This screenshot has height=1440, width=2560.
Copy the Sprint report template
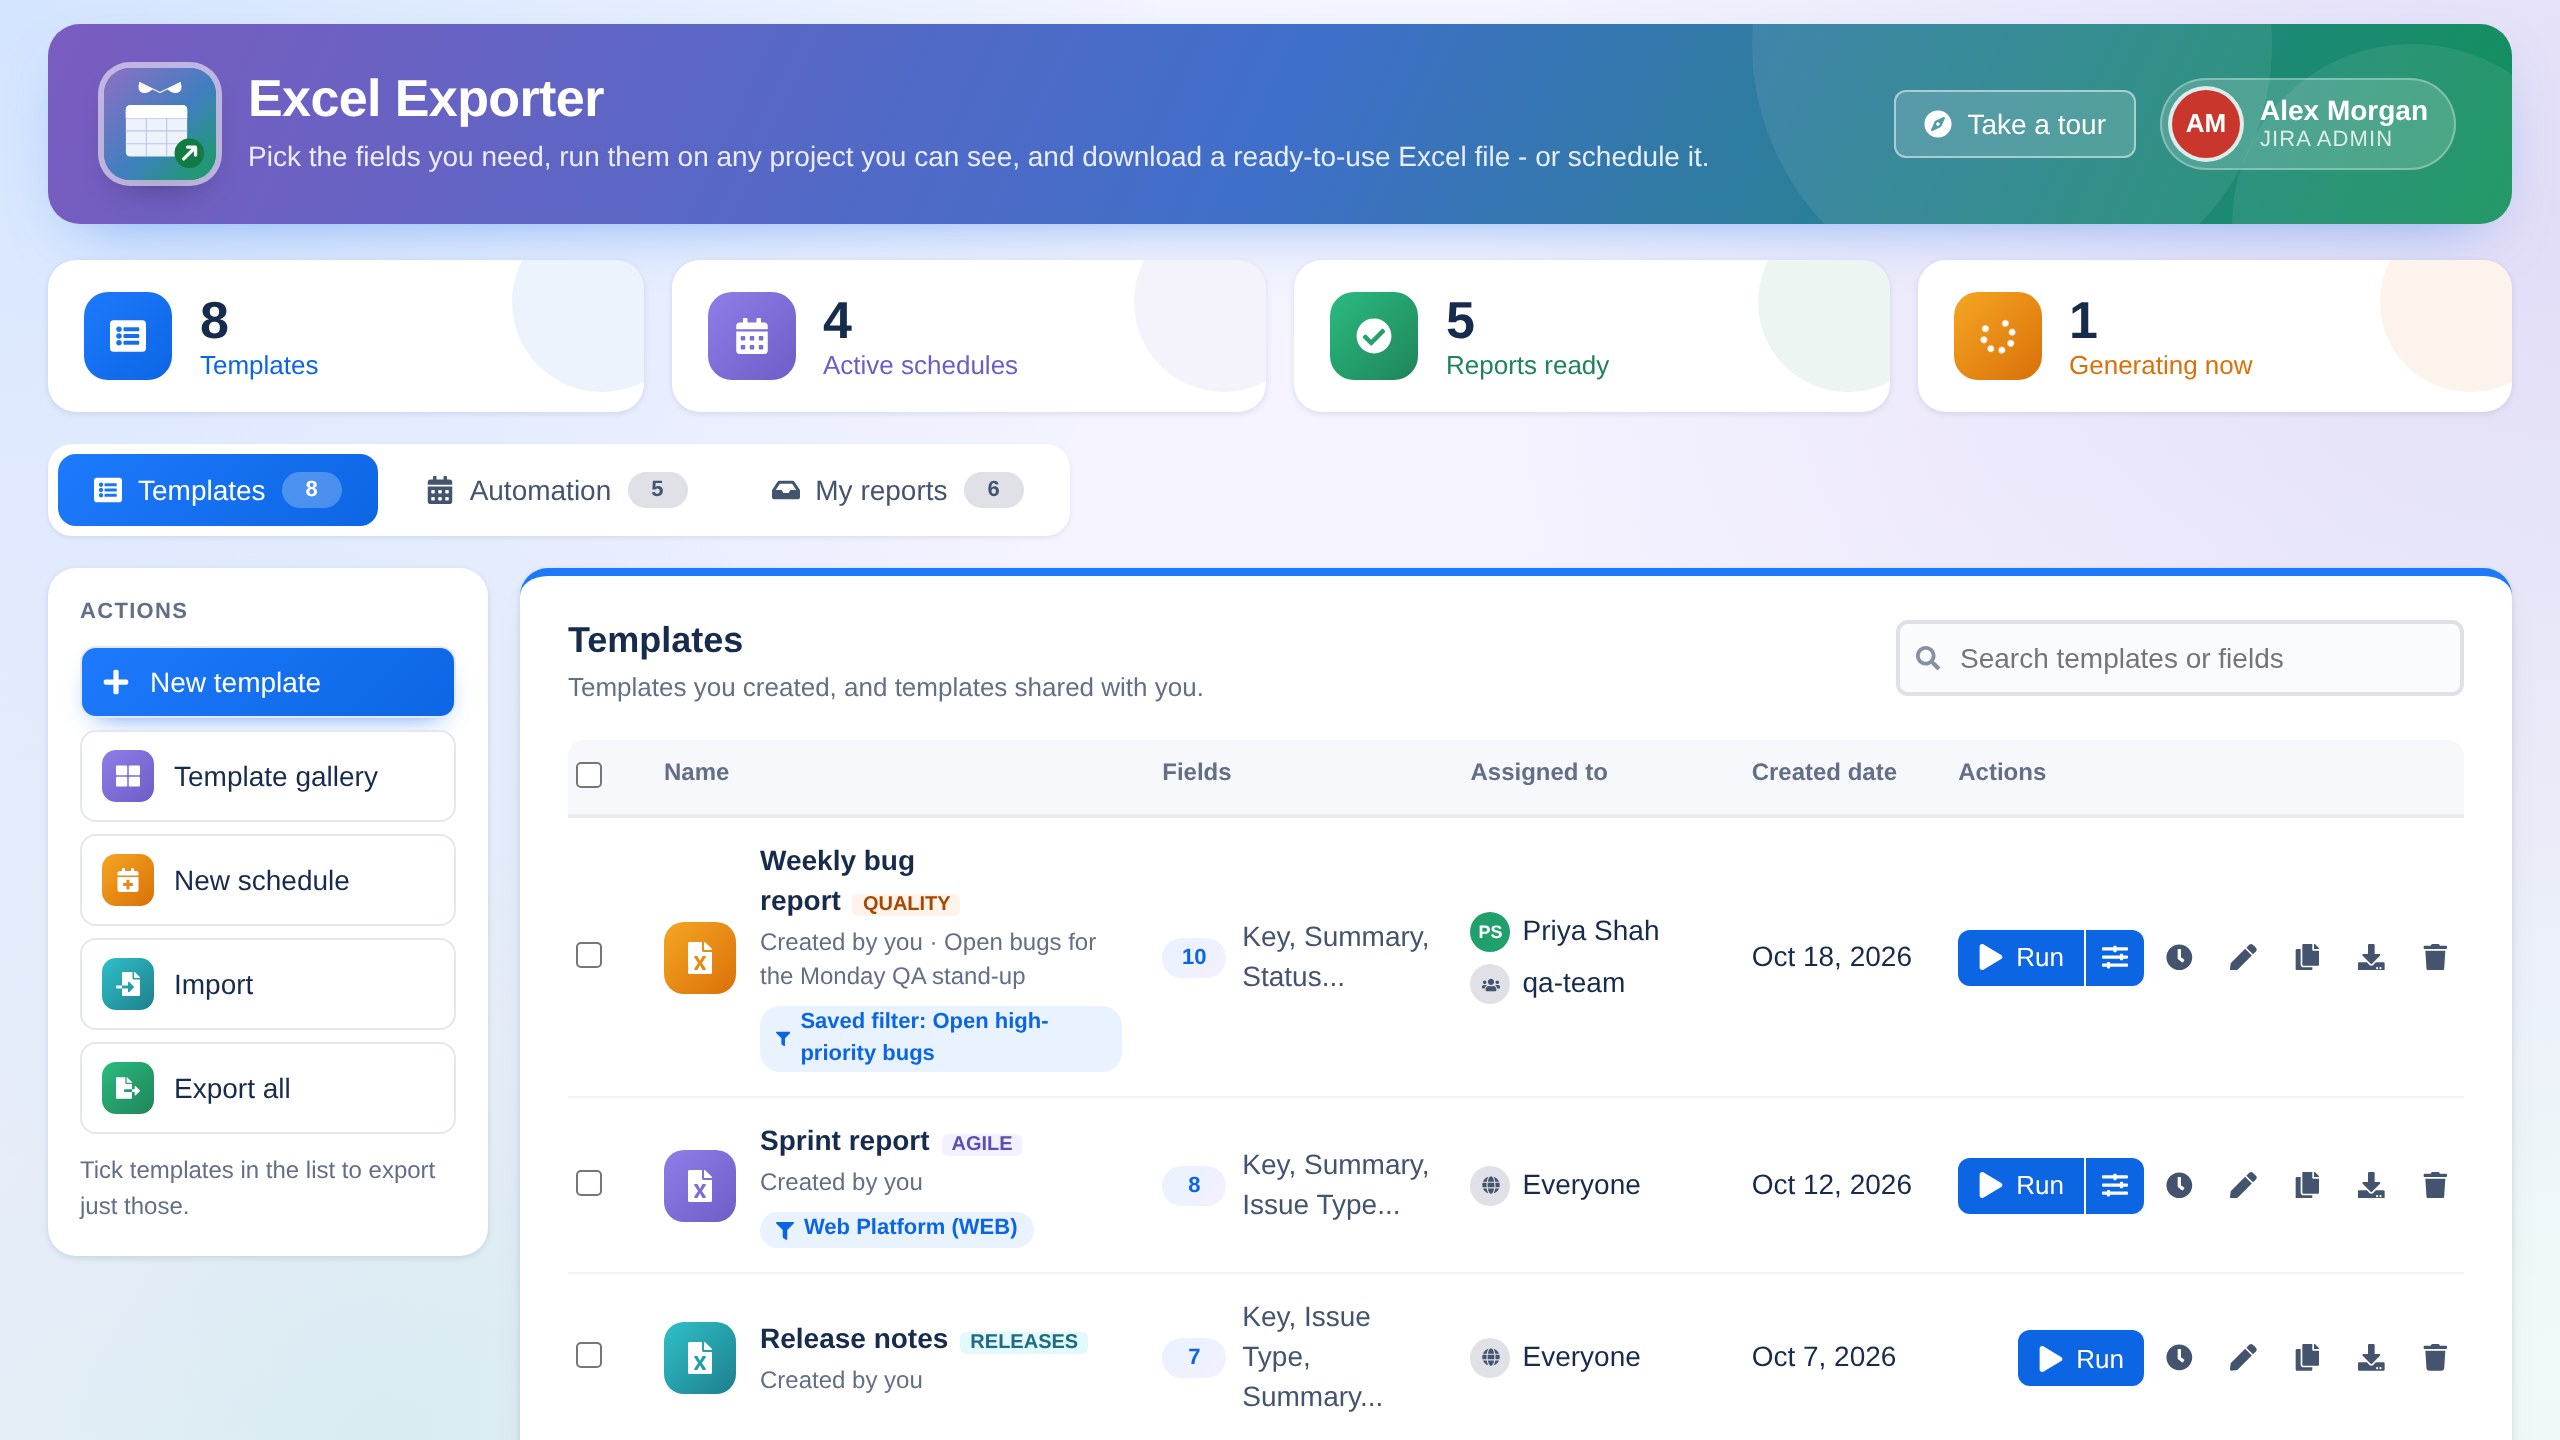[2307, 1185]
